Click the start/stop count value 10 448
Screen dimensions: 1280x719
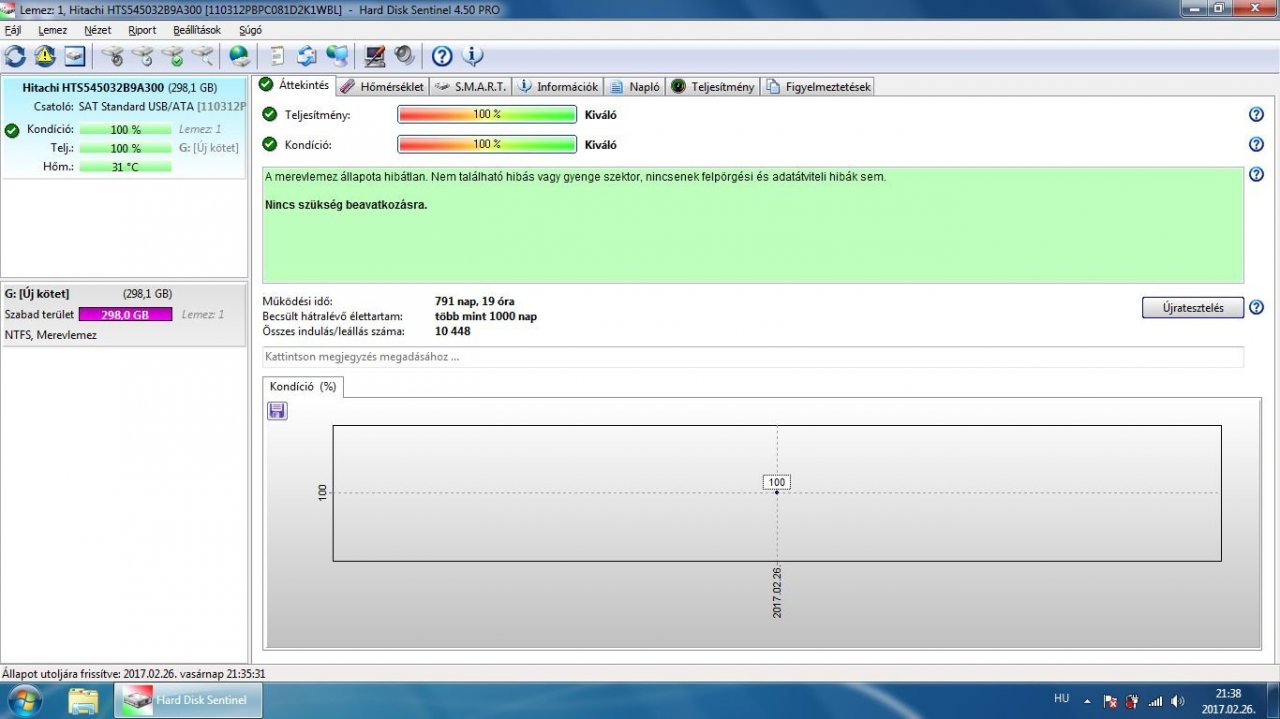click(453, 331)
